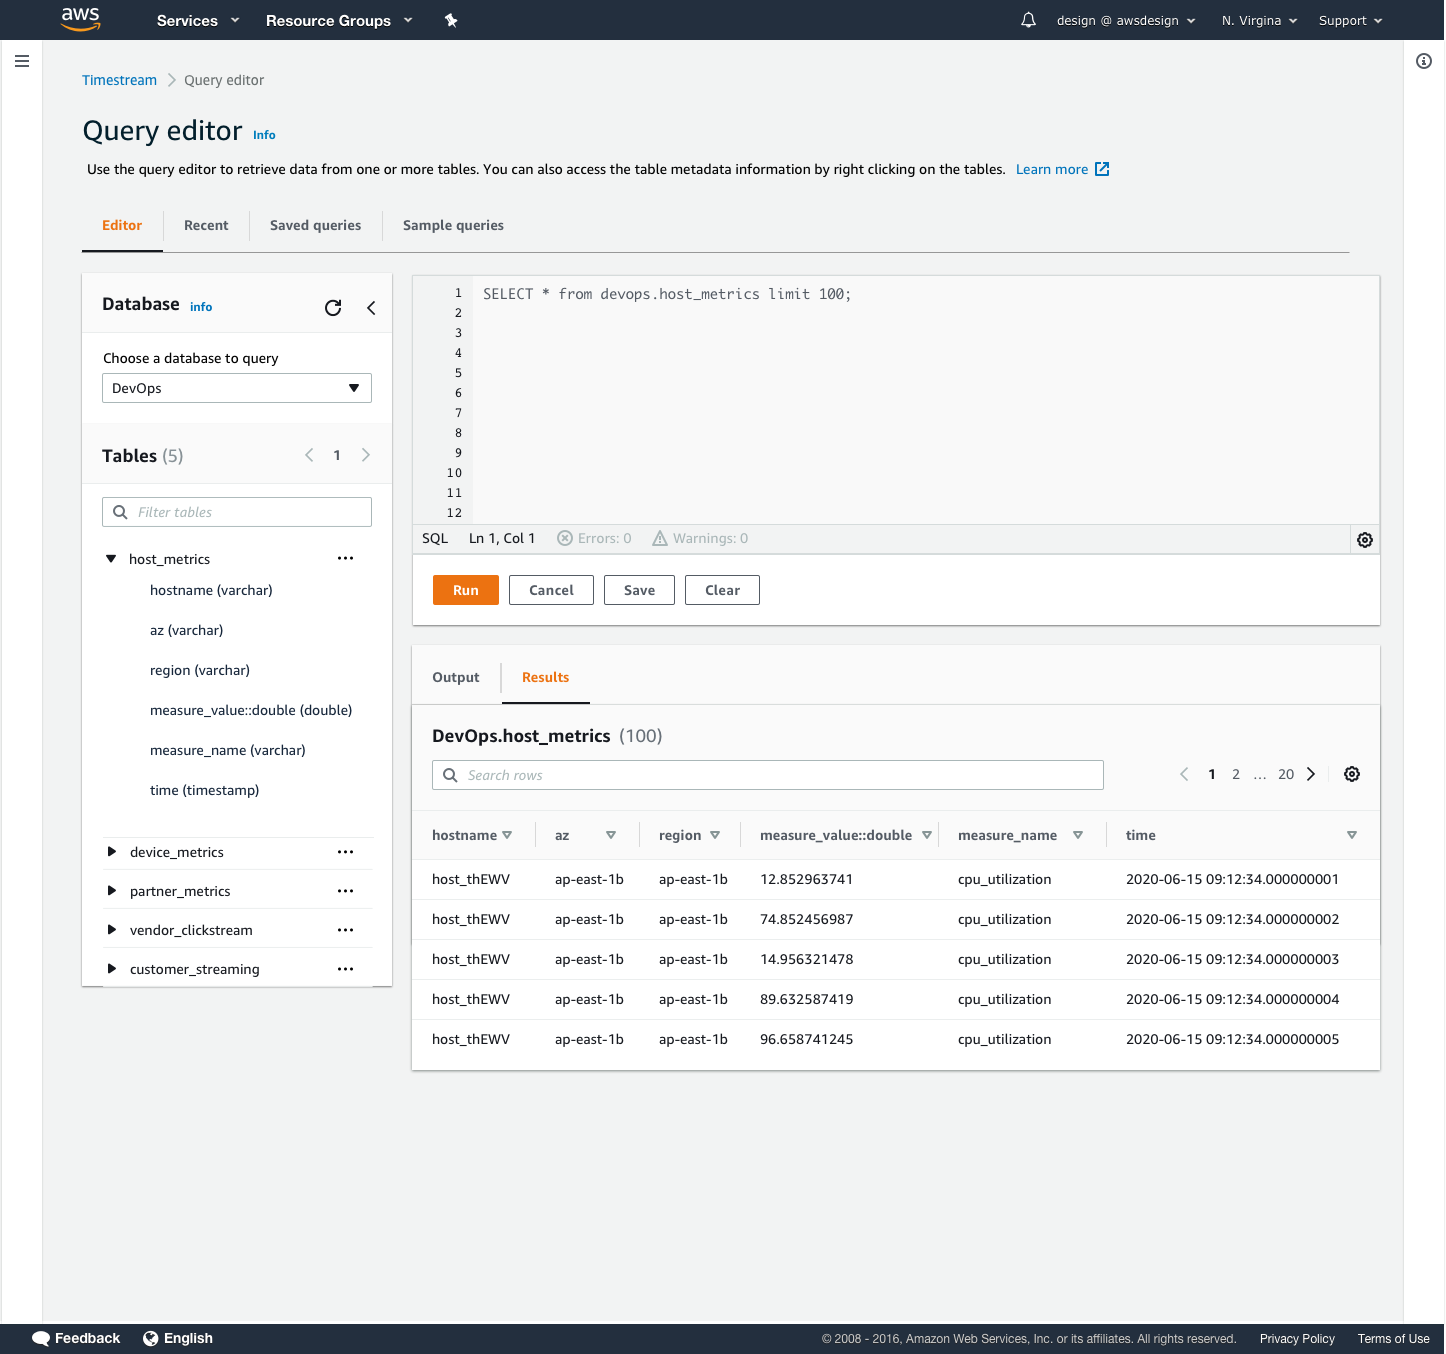The height and width of the screenshot is (1354, 1446).
Task: Click the English language globe icon
Action: point(150,1338)
